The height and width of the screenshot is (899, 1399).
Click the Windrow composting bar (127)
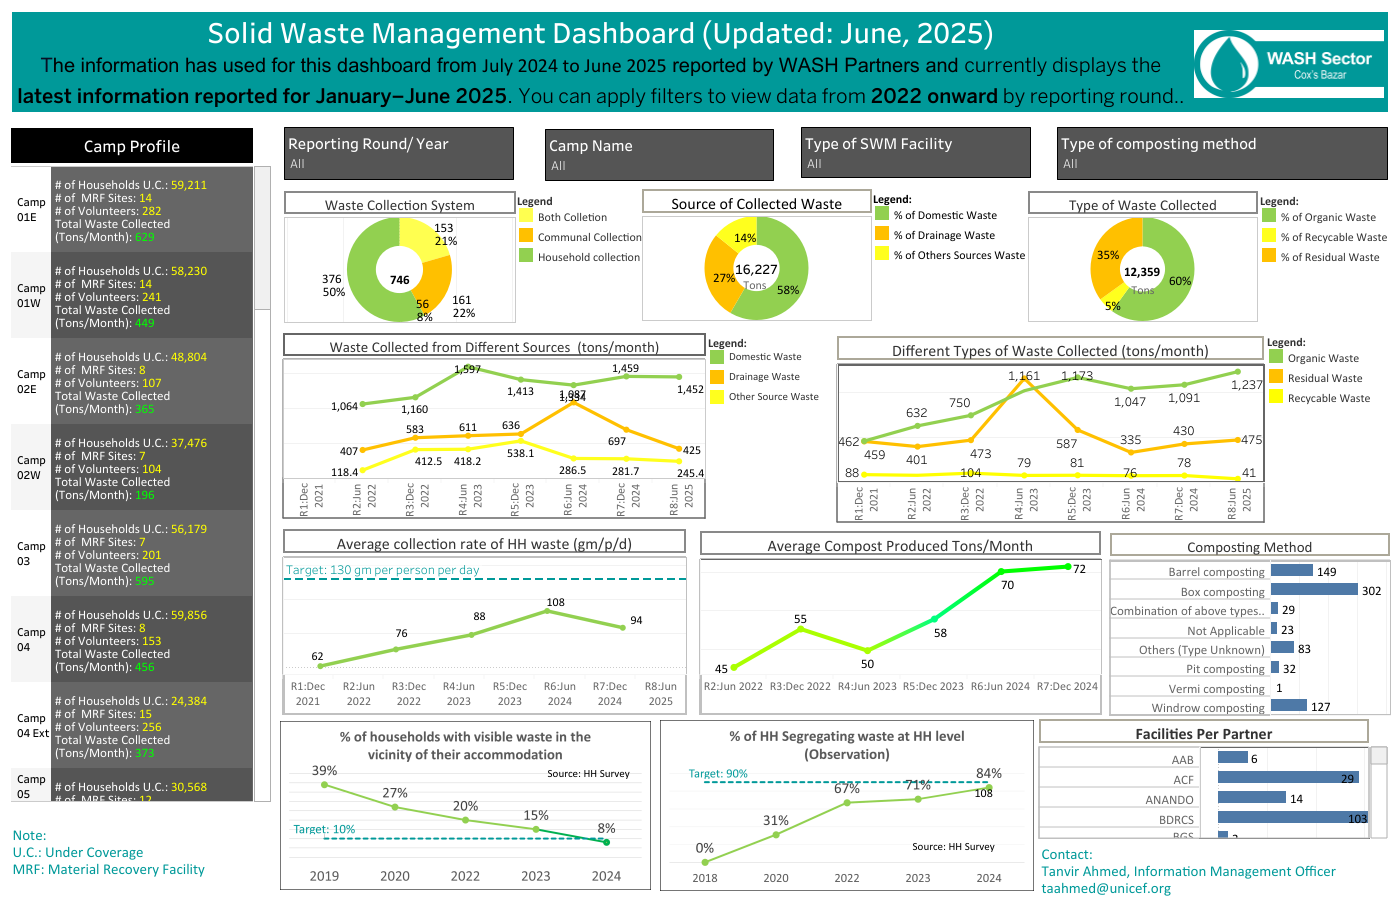point(1289,706)
